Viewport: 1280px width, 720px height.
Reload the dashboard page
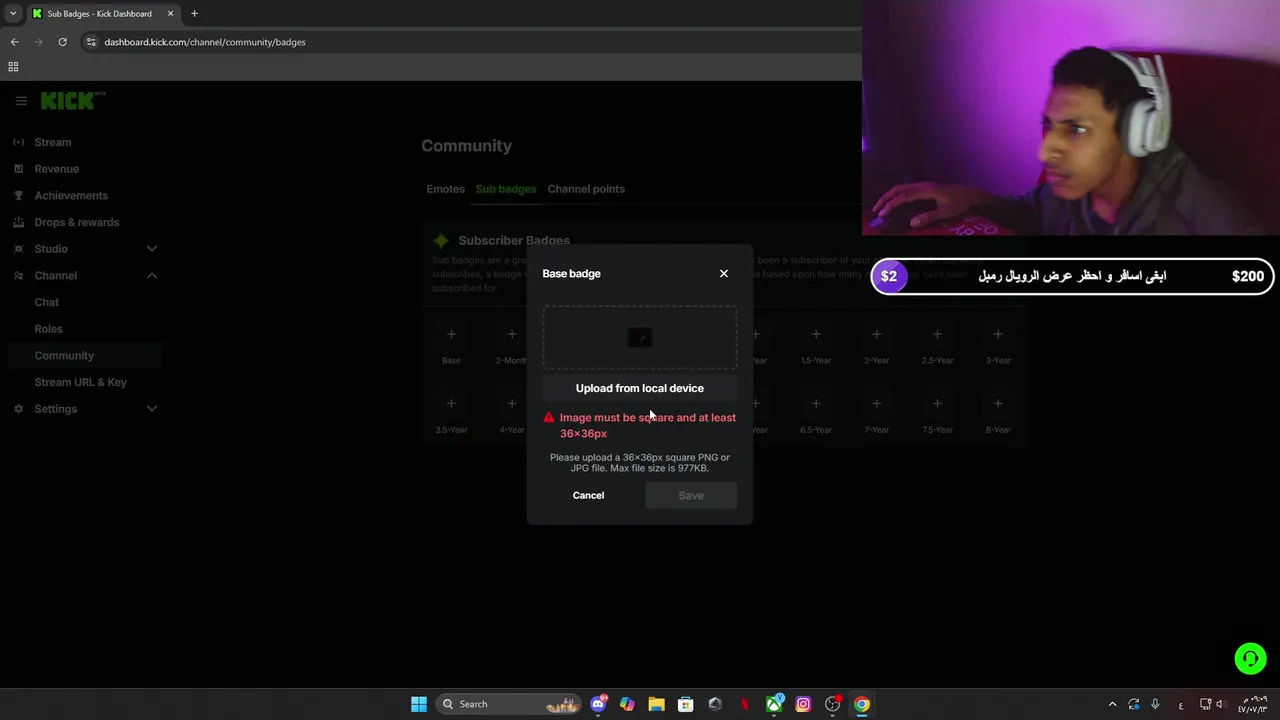[x=62, y=42]
